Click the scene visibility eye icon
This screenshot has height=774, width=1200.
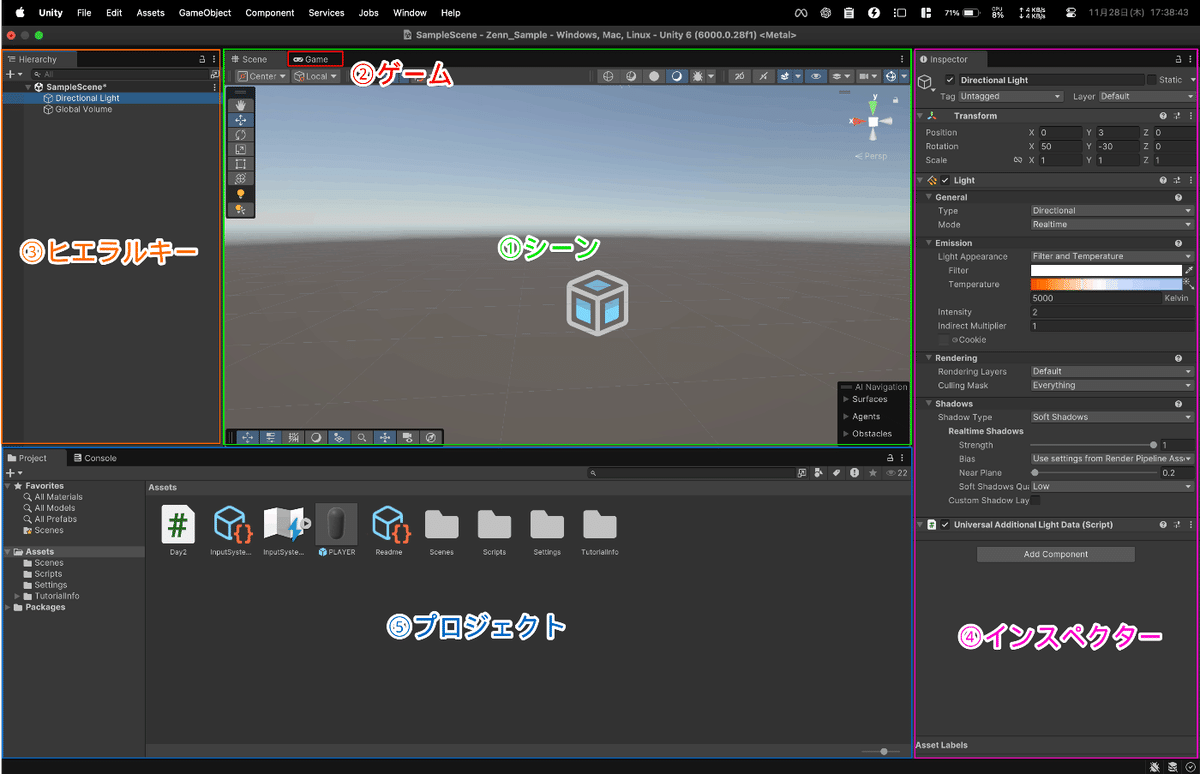[x=816, y=76]
